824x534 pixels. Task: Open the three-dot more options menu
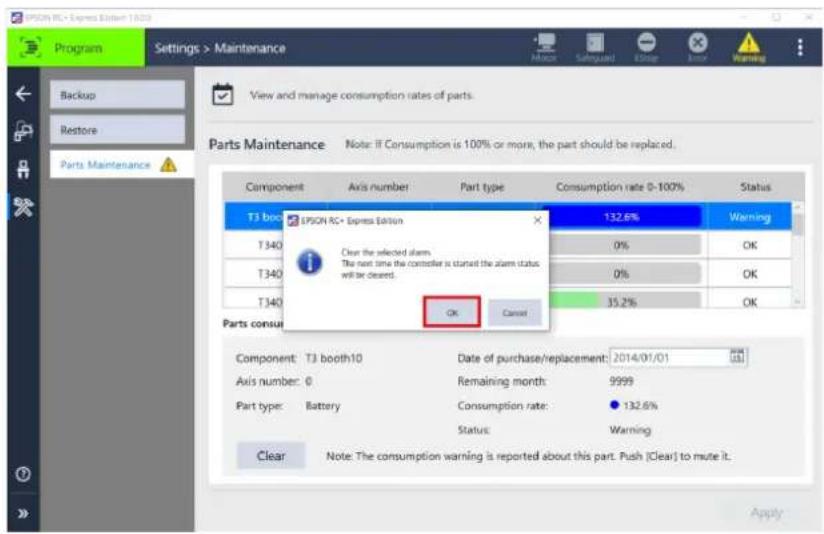click(x=800, y=47)
